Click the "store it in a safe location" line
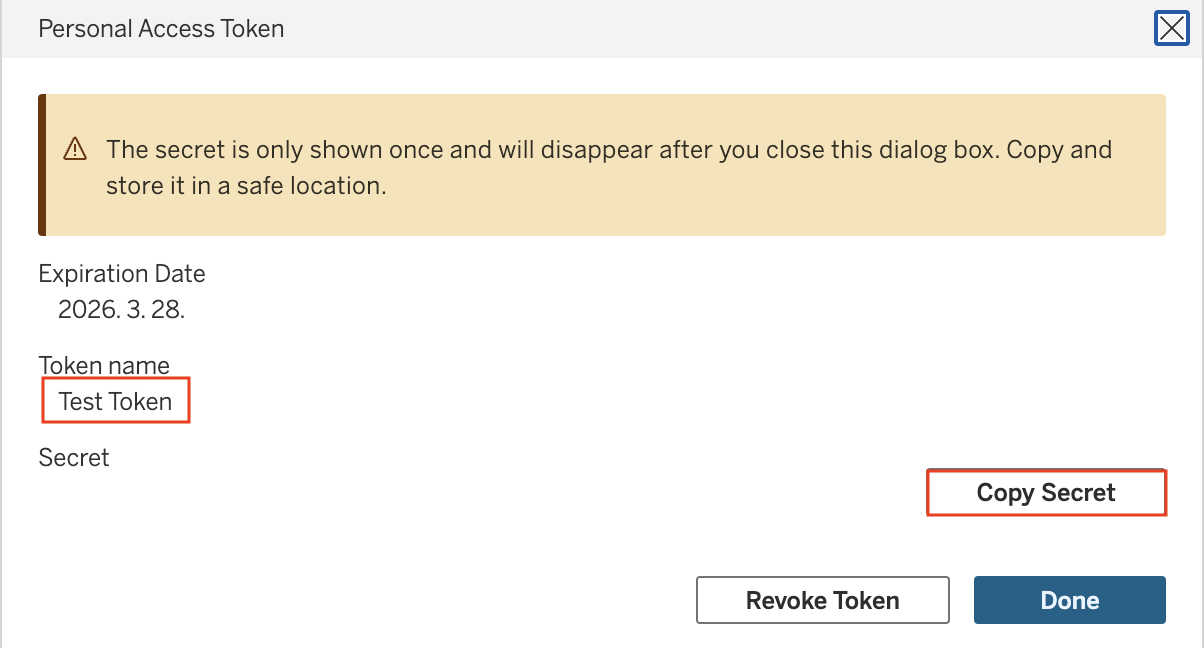1204x648 pixels. [246, 186]
